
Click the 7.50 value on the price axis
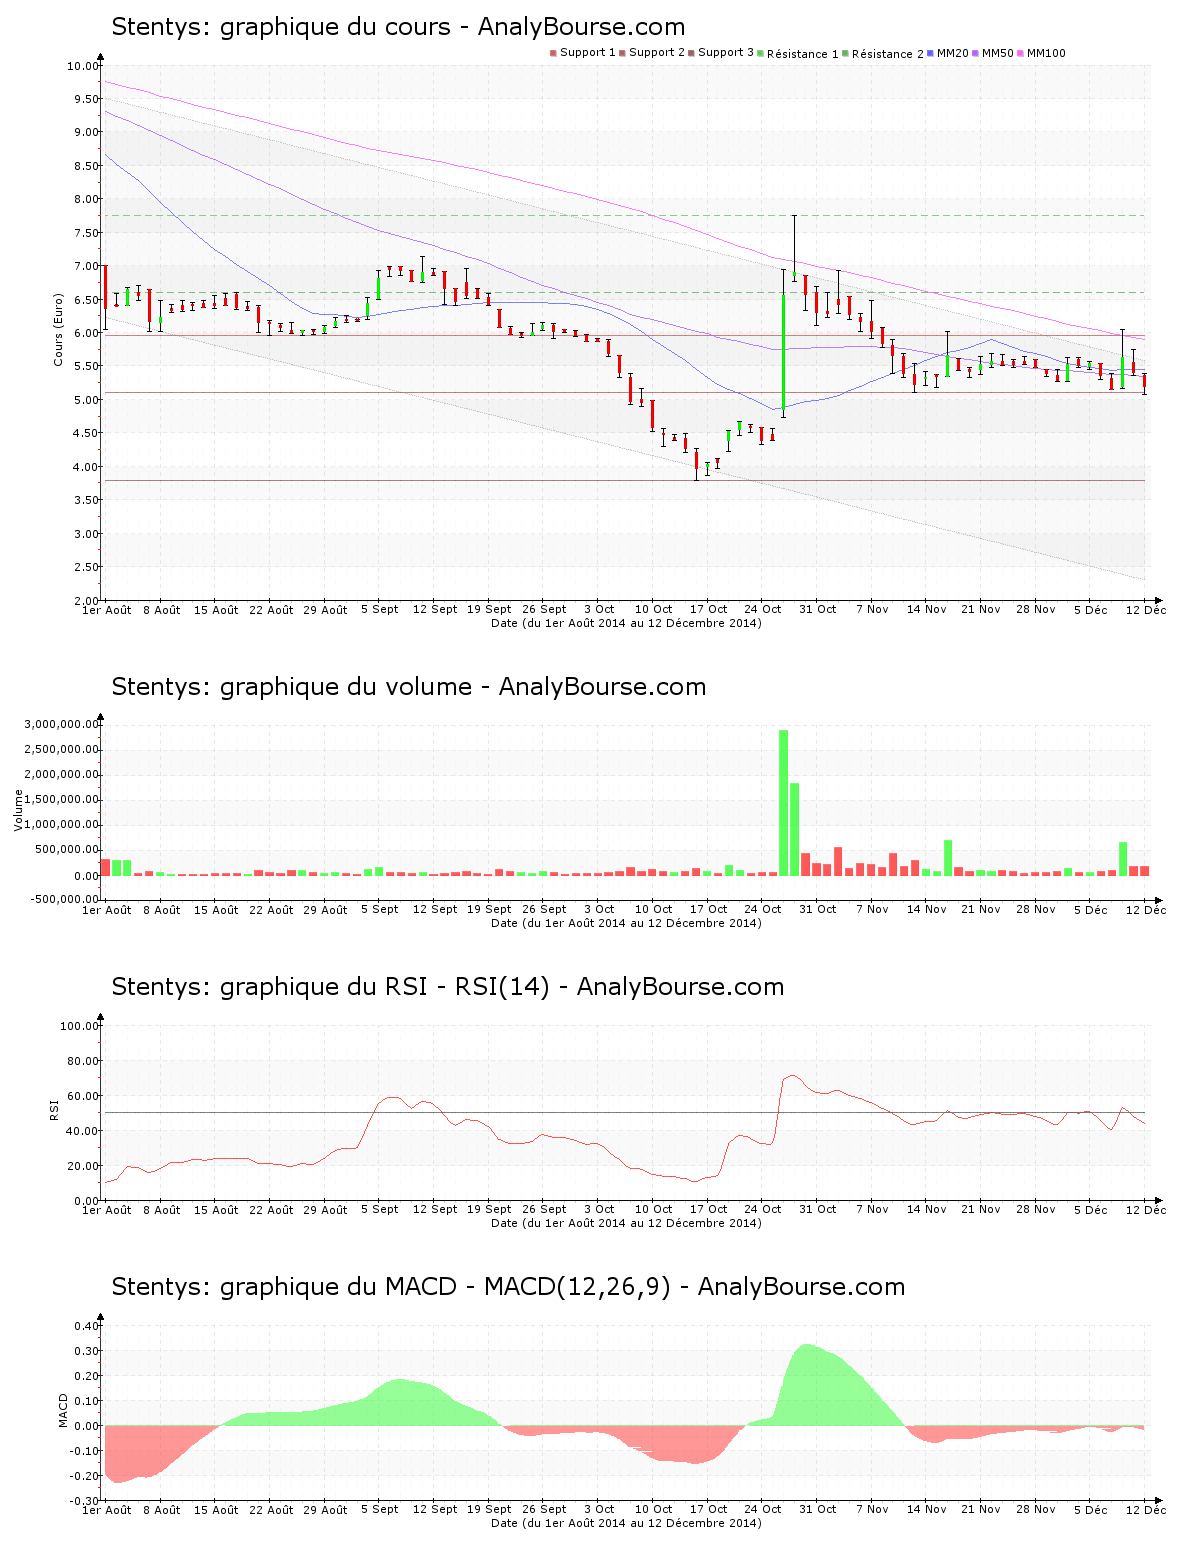pyautogui.click(x=86, y=233)
